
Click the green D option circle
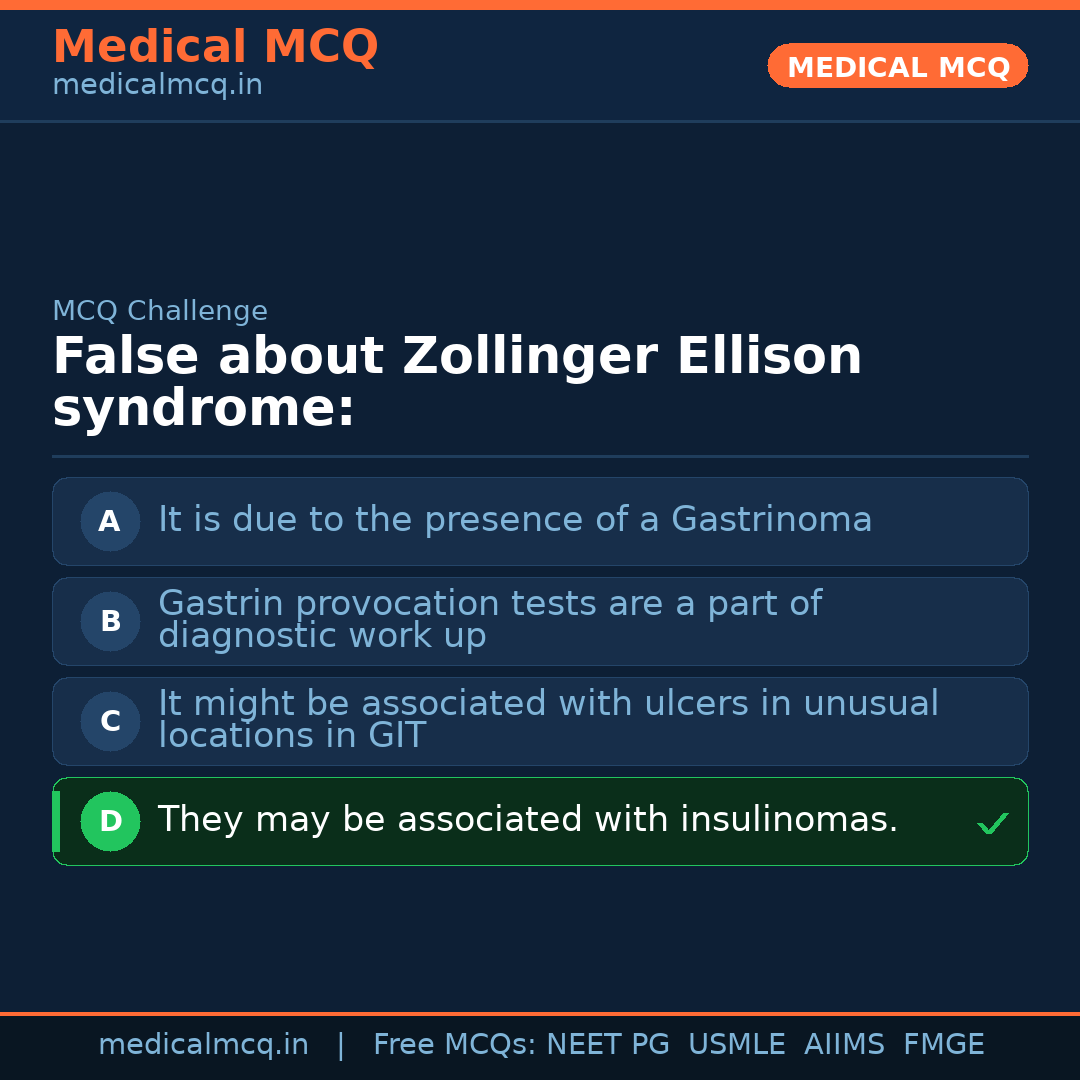tap(110, 821)
